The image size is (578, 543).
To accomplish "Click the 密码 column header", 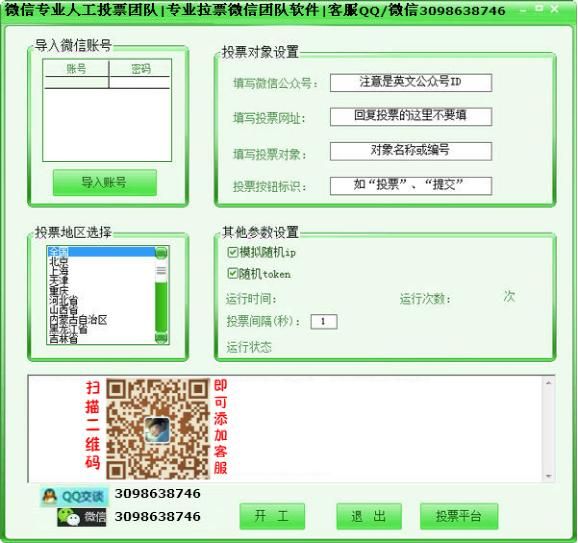I will pyautogui.click(x=140, y=69).
